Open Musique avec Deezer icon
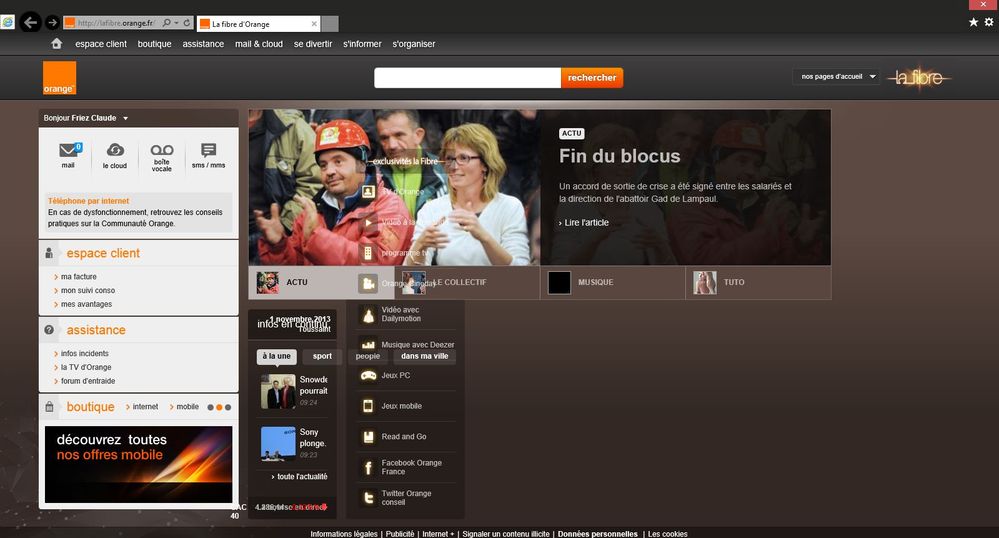This screenshot has height=538, width=999. 368,344
